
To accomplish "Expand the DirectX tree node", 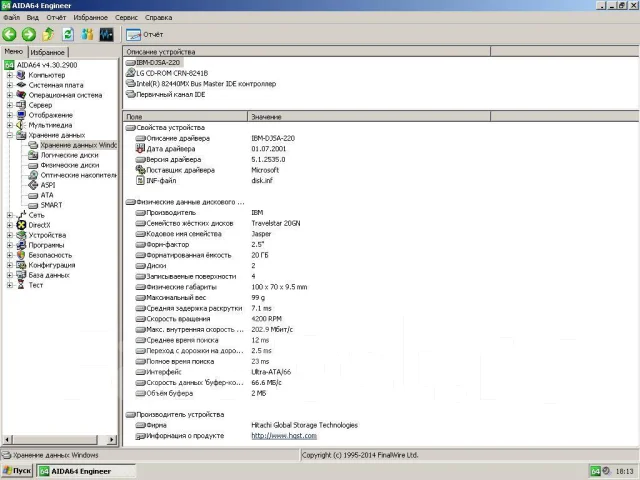I will [10, 225].
